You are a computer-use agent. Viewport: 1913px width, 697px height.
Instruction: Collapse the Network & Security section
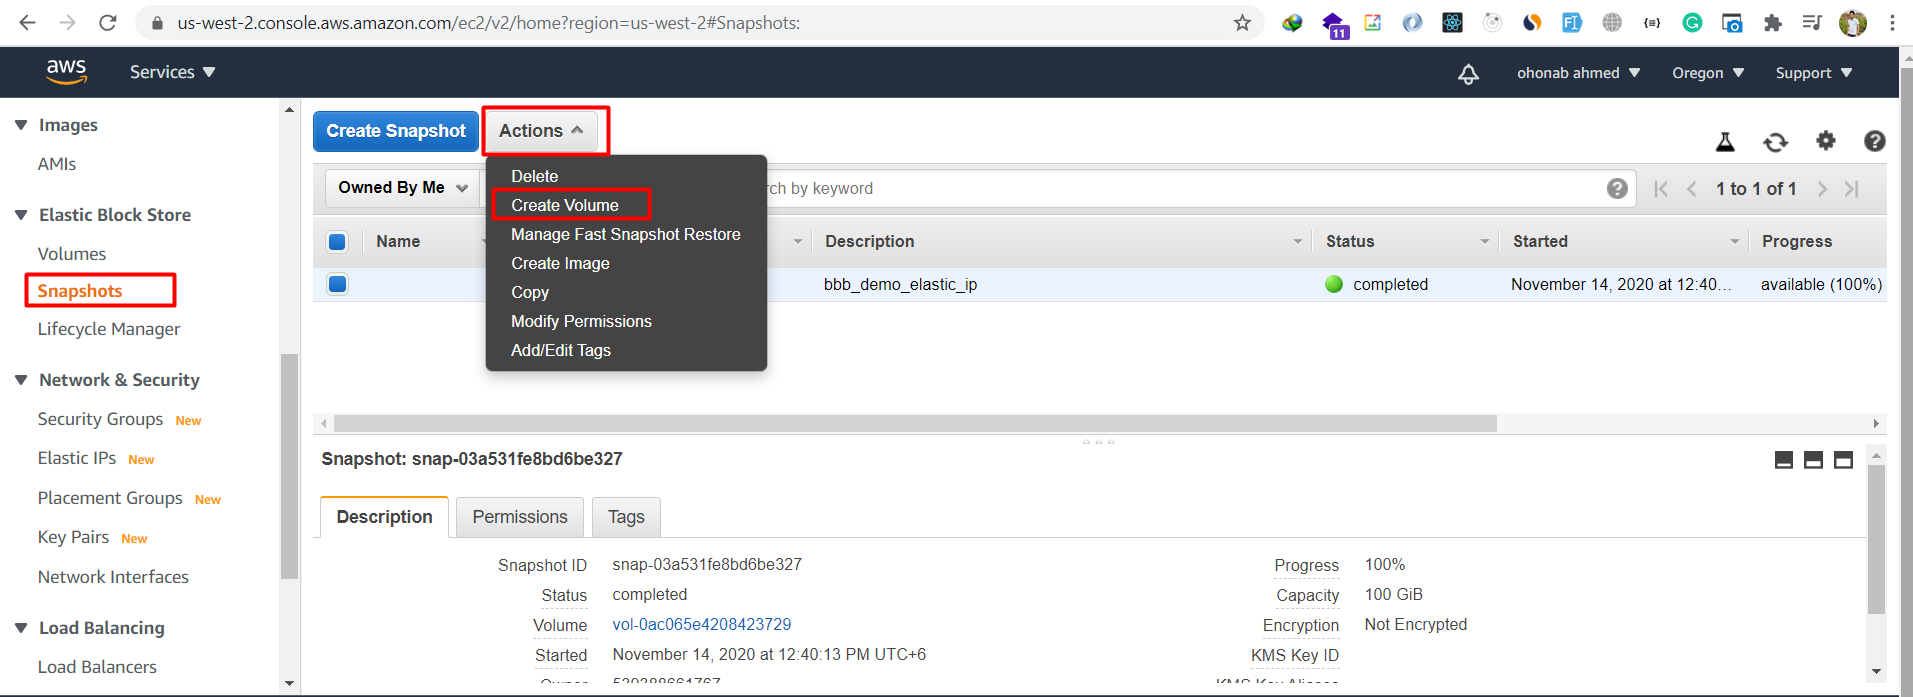coord(21,380)
